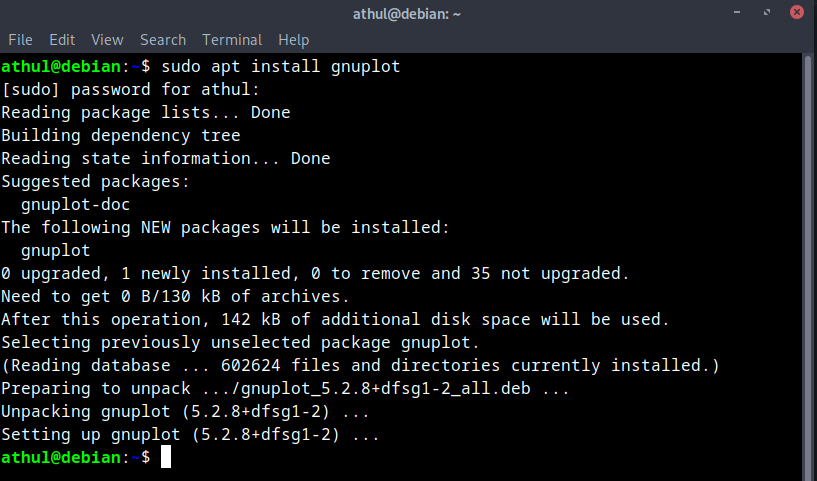Image resolution: width=817 pixels, height=481 pixels.
Task: Maximize the terminal window
Action: coord(769,13)
